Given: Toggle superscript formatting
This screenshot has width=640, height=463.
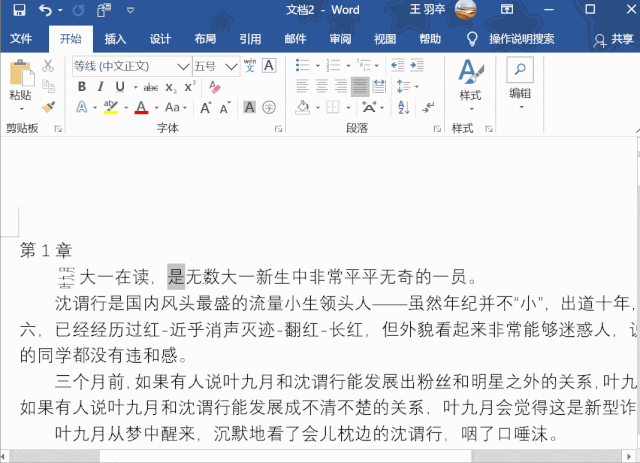Looking at the screenshot, I should coord(190,87).
